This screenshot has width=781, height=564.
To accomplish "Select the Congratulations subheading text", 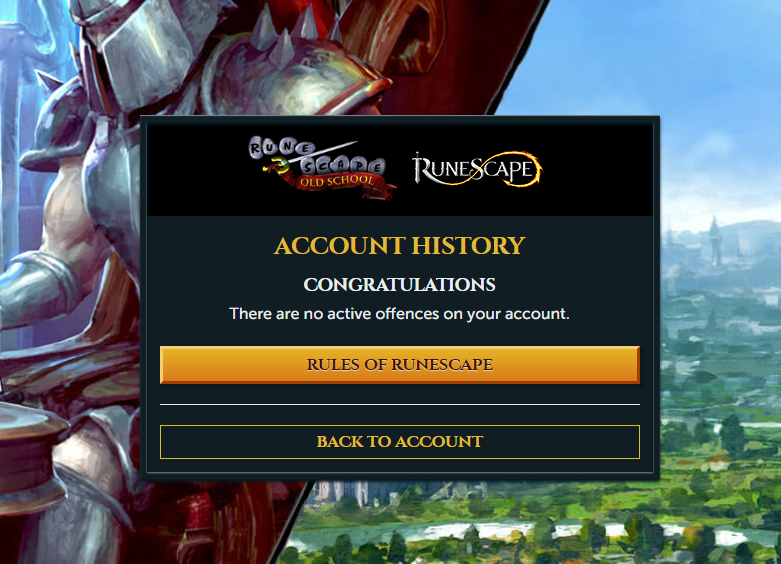I will click(x=399, y=284).
